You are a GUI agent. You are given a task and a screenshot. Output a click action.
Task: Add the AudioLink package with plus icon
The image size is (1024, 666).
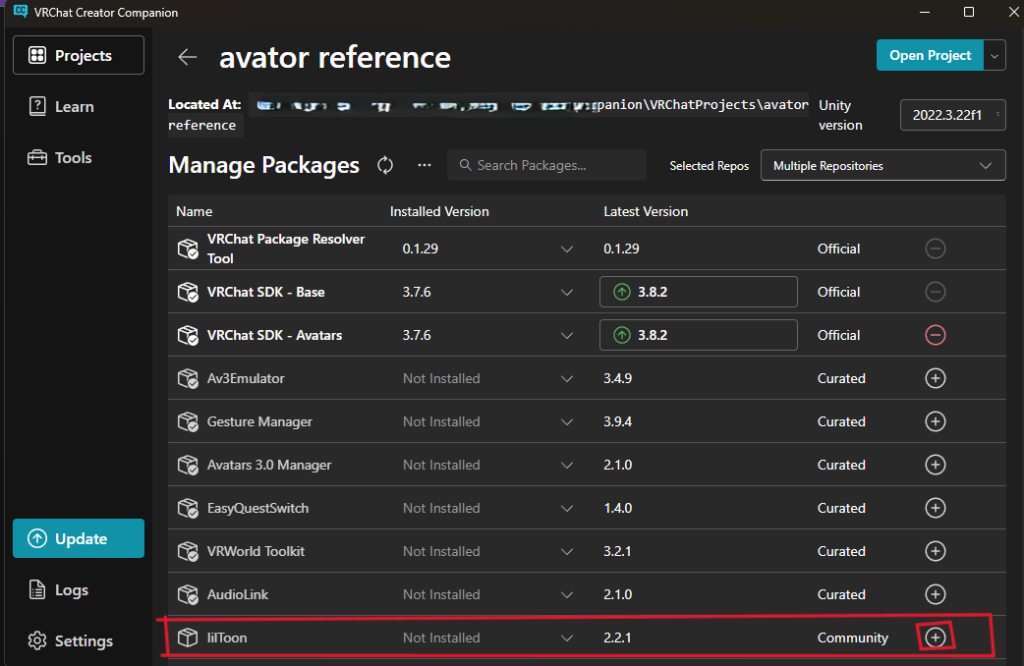935,594
